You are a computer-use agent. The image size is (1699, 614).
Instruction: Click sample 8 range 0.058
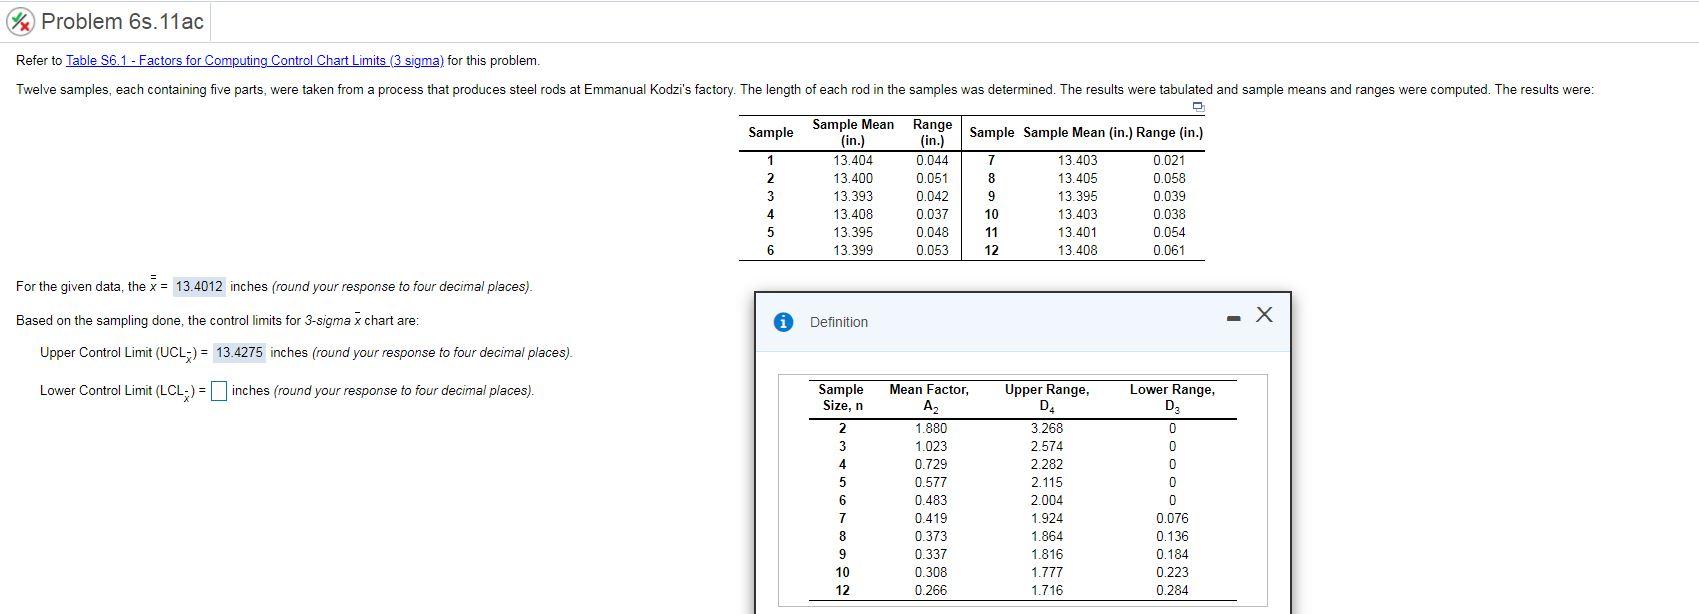tap(1169, 178)
